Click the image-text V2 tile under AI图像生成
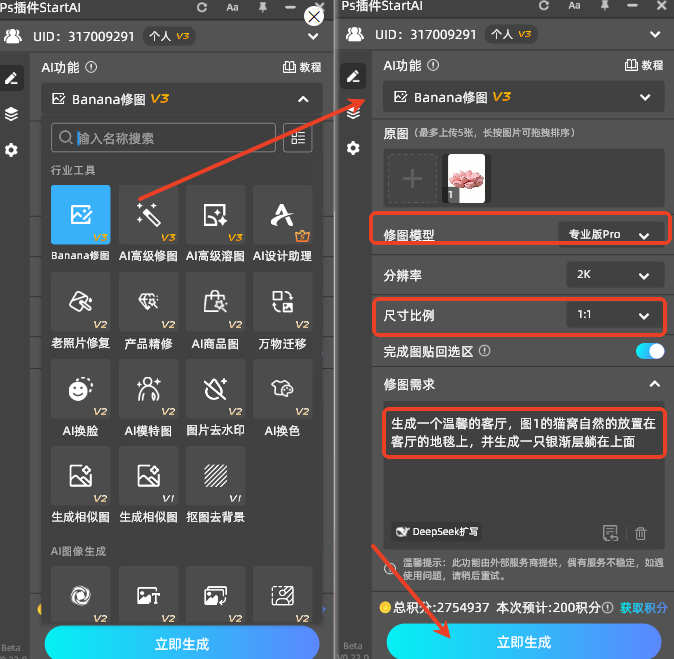 pos(148,595)
